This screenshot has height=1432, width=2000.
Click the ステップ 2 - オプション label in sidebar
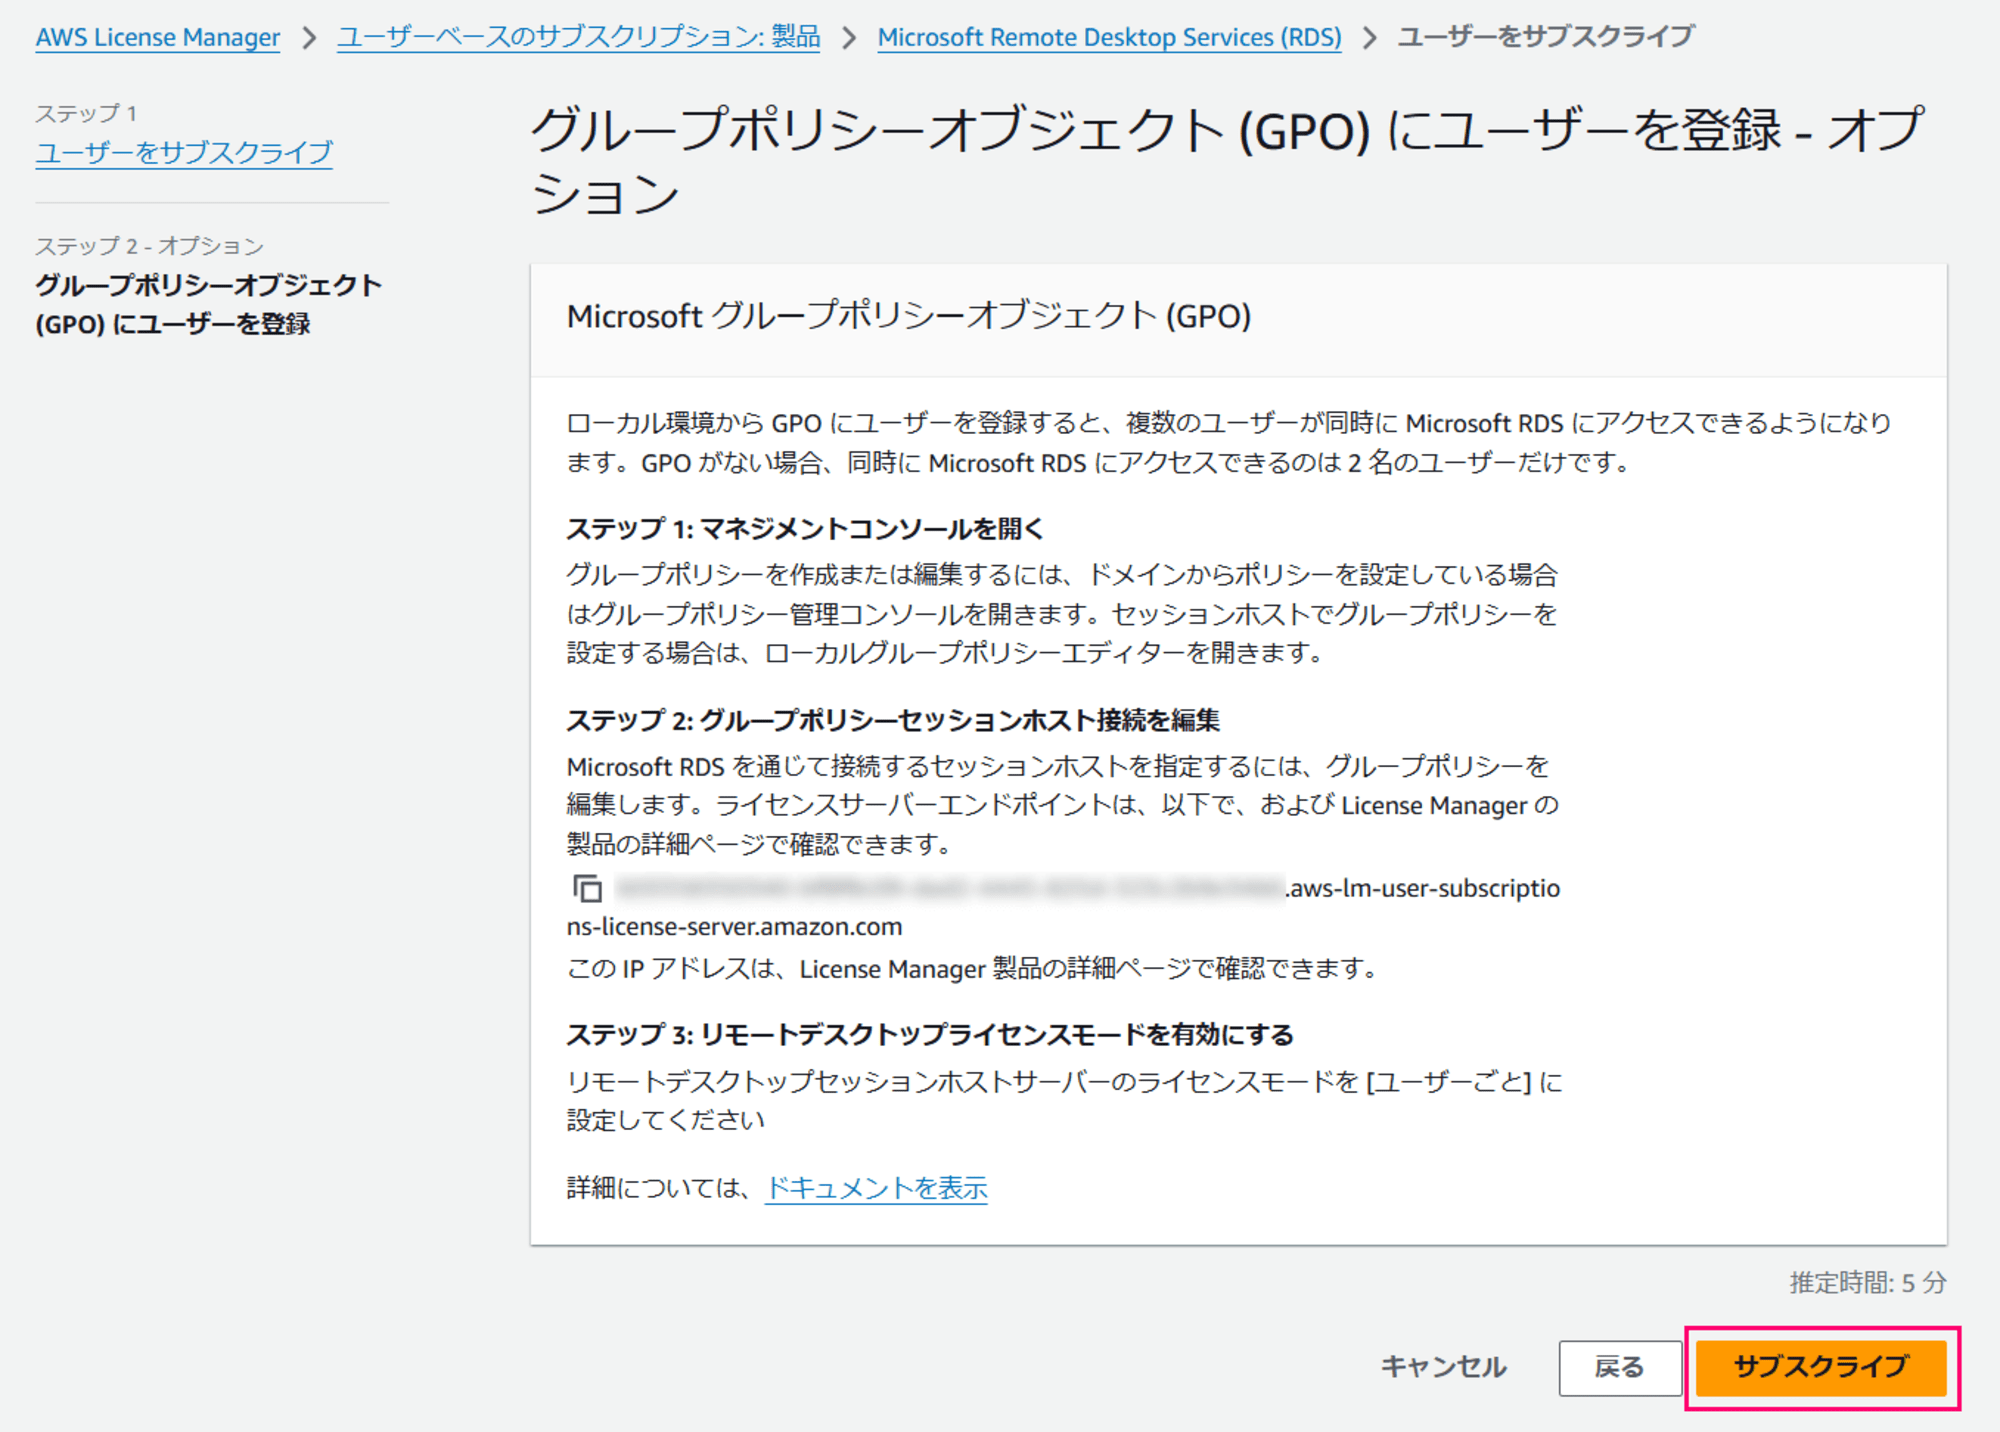[x=150, y=246]
